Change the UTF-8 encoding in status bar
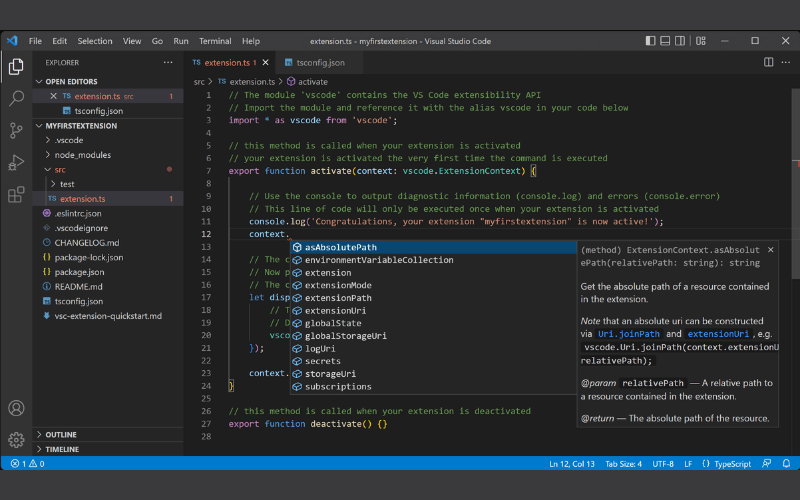This screenshot has width=800, height=500. (663, 464)
